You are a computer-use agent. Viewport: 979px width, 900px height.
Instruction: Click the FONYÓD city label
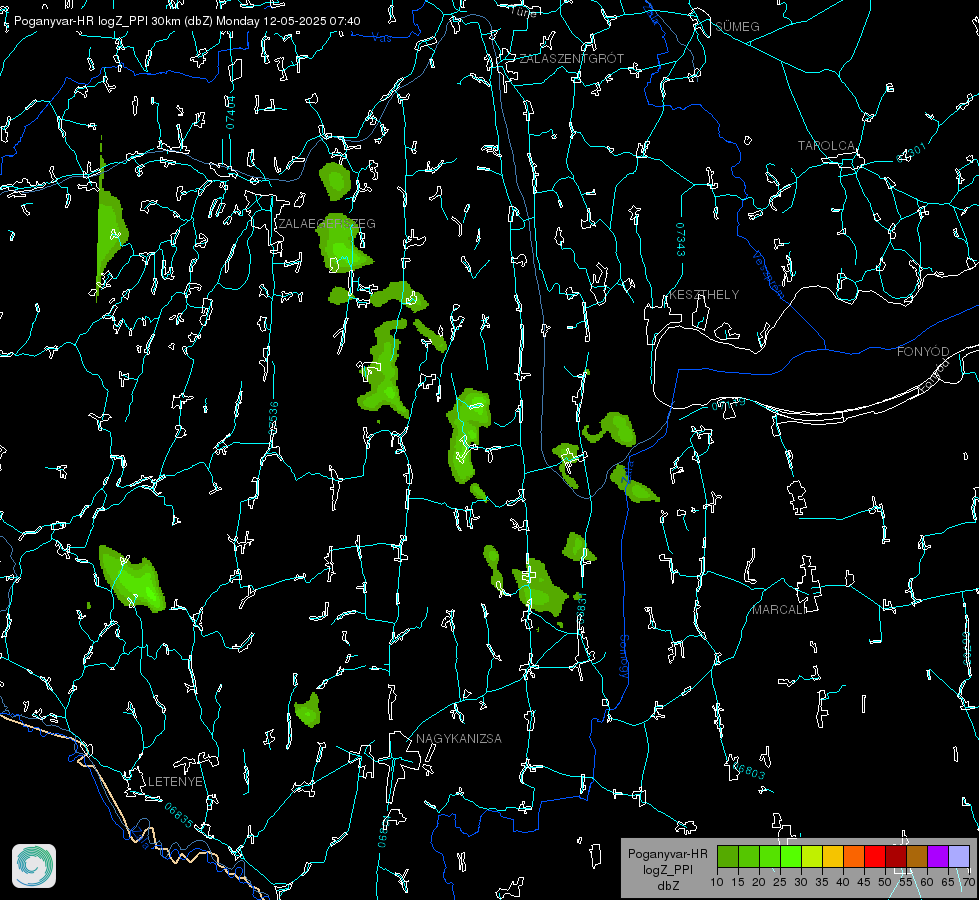[x=923, y=352]
